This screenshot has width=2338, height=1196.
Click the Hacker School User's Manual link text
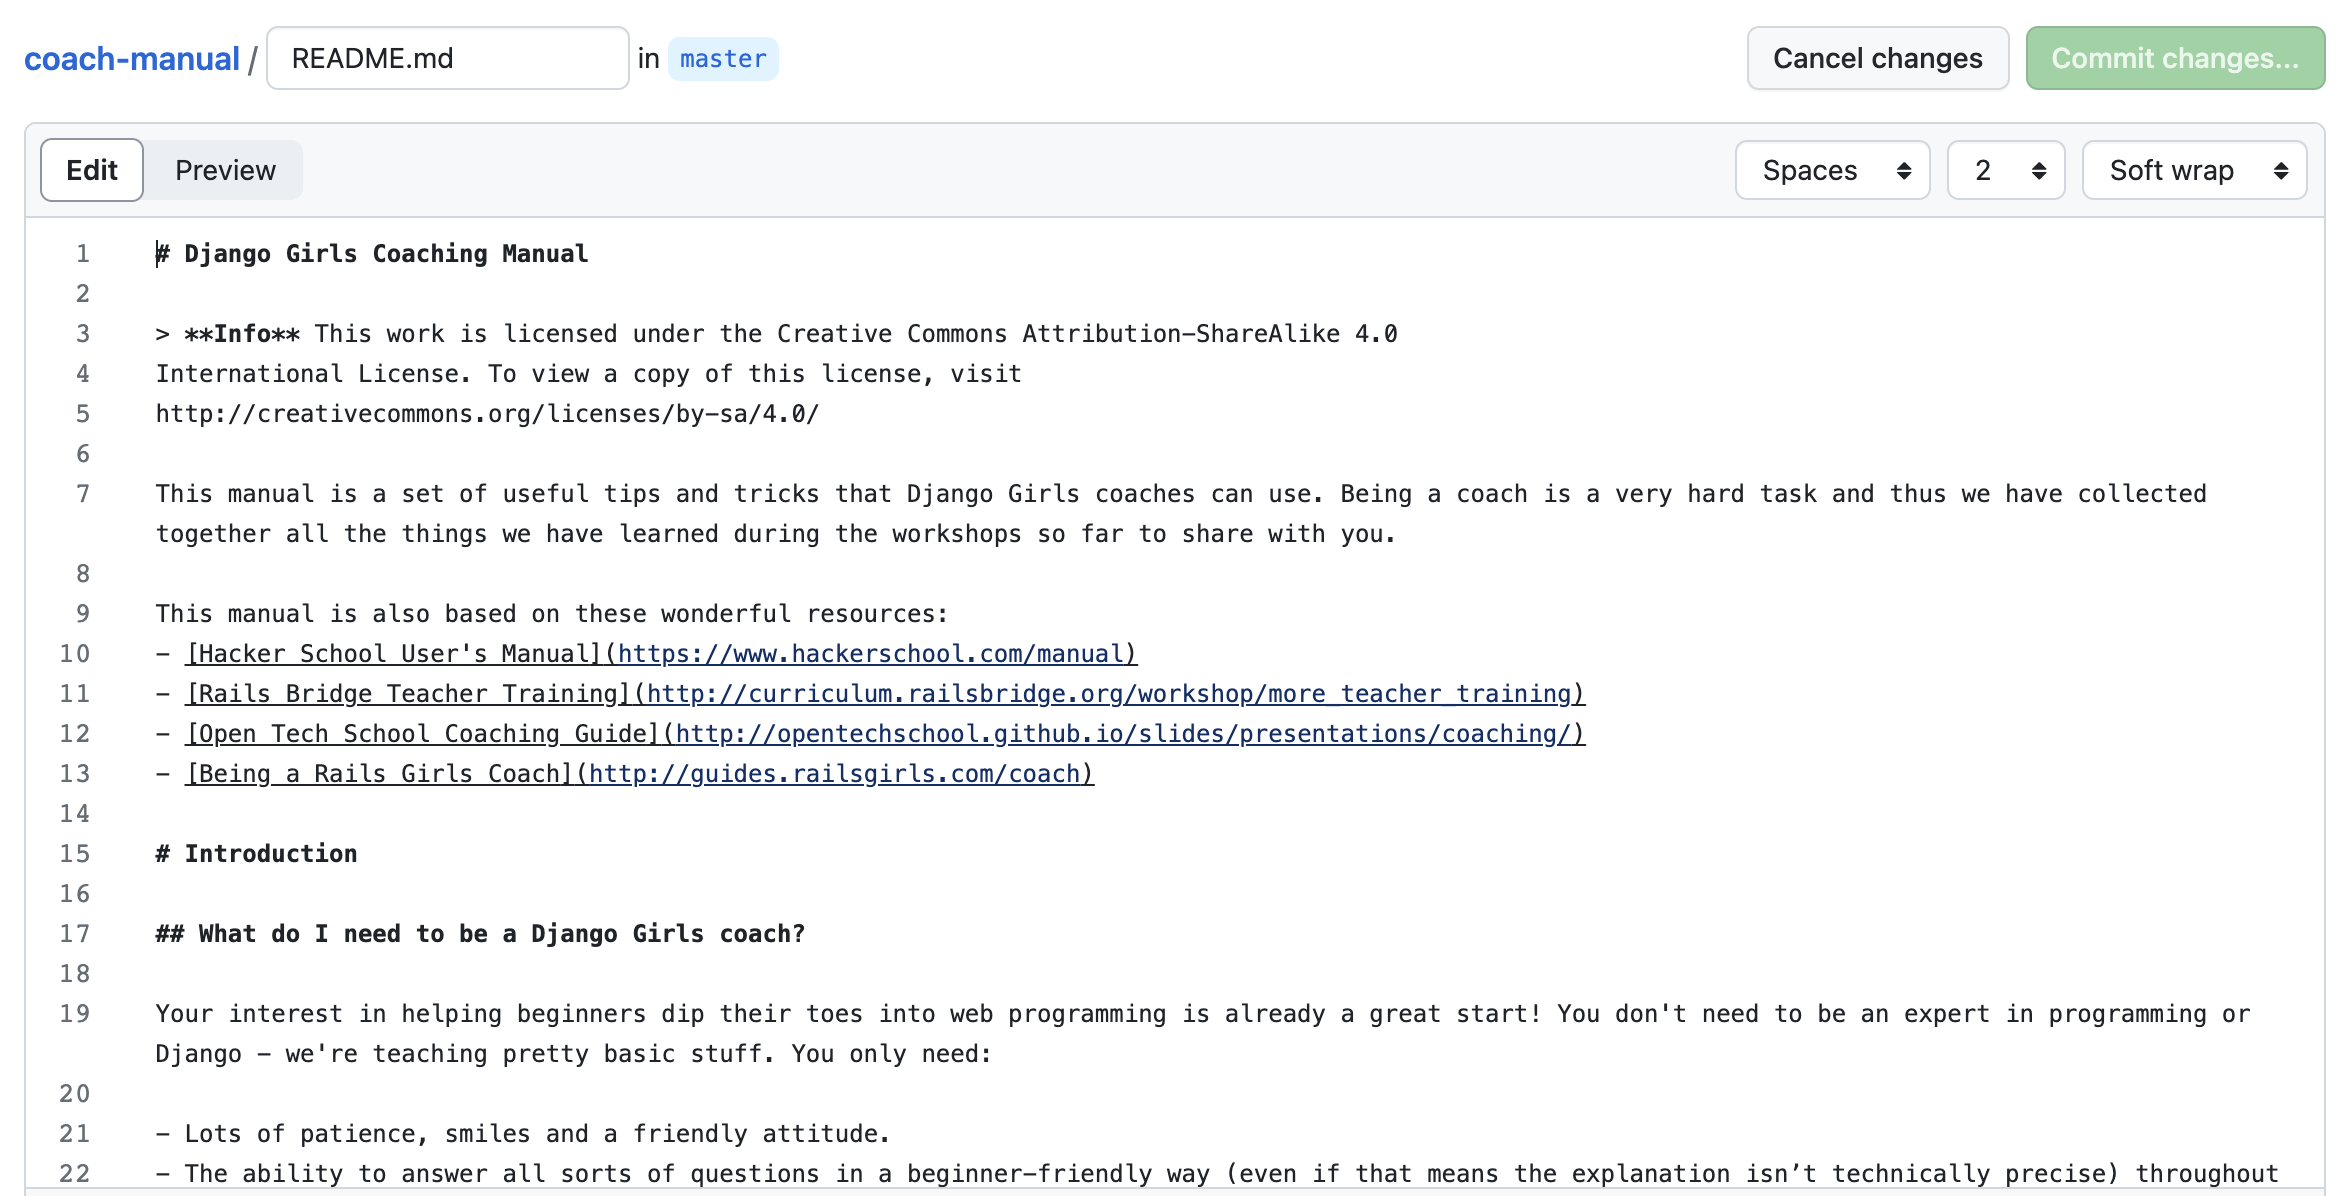(x=393, y=654)
